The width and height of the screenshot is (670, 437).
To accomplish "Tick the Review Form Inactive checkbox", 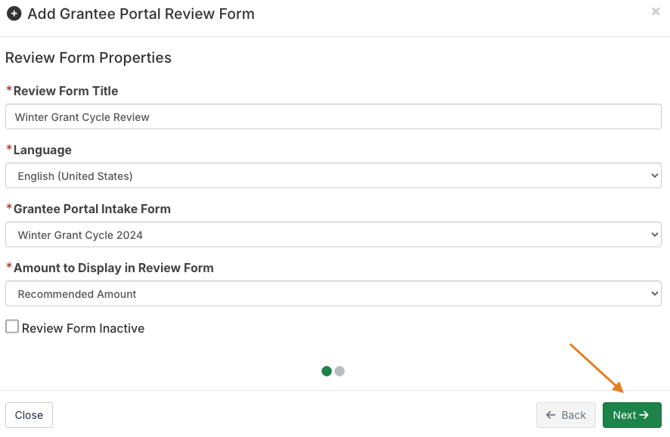I will pyautogui.click(x=12, y=327).
